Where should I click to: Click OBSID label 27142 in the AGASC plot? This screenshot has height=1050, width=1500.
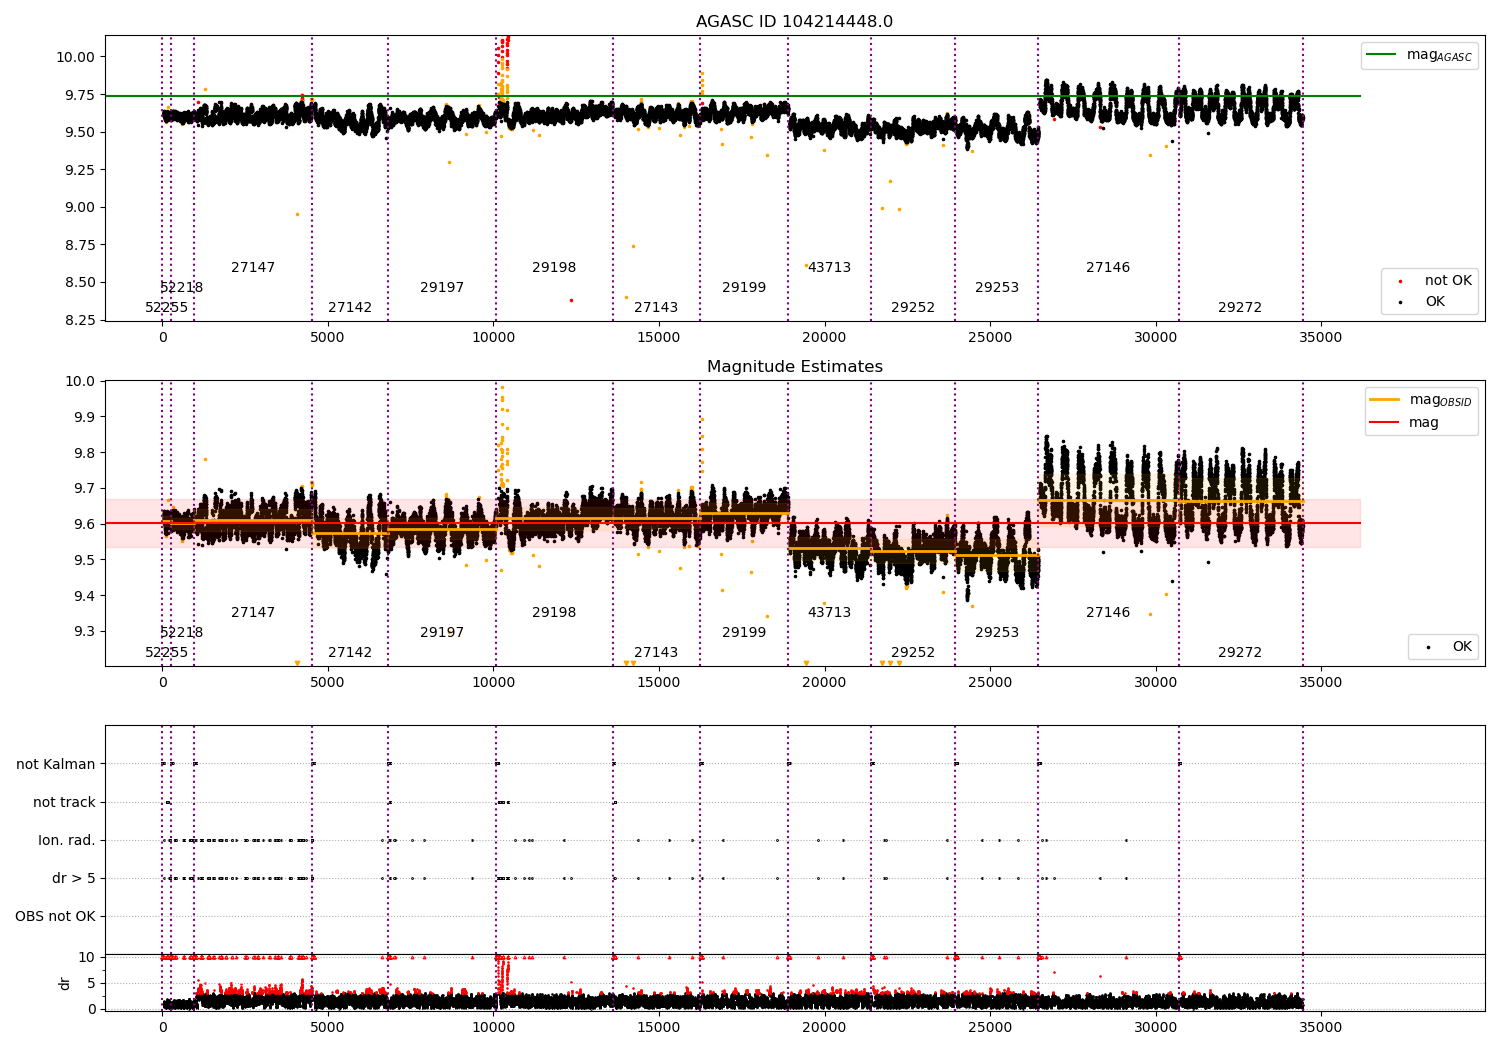pyautogui.click(x=350, y=308)
